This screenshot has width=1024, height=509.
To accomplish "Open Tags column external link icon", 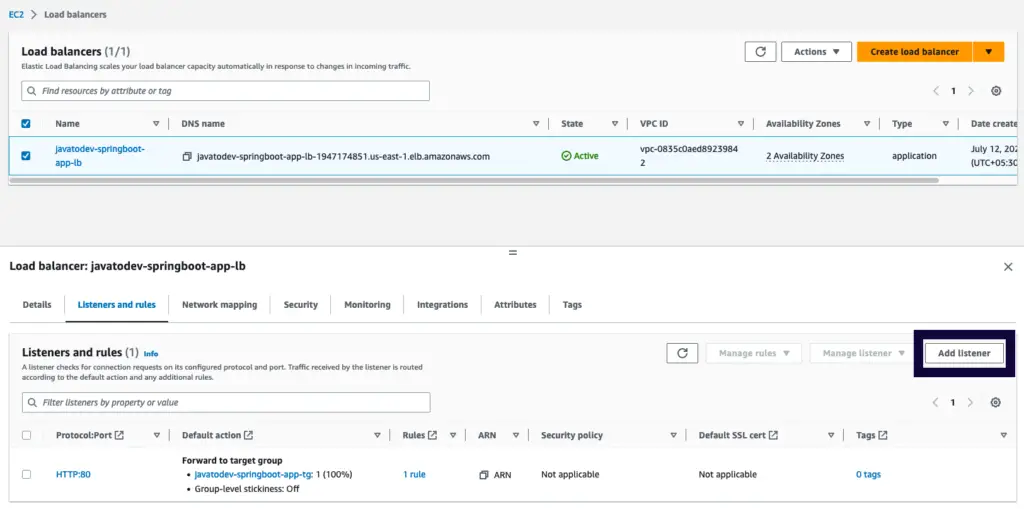I will coord(883,435).
